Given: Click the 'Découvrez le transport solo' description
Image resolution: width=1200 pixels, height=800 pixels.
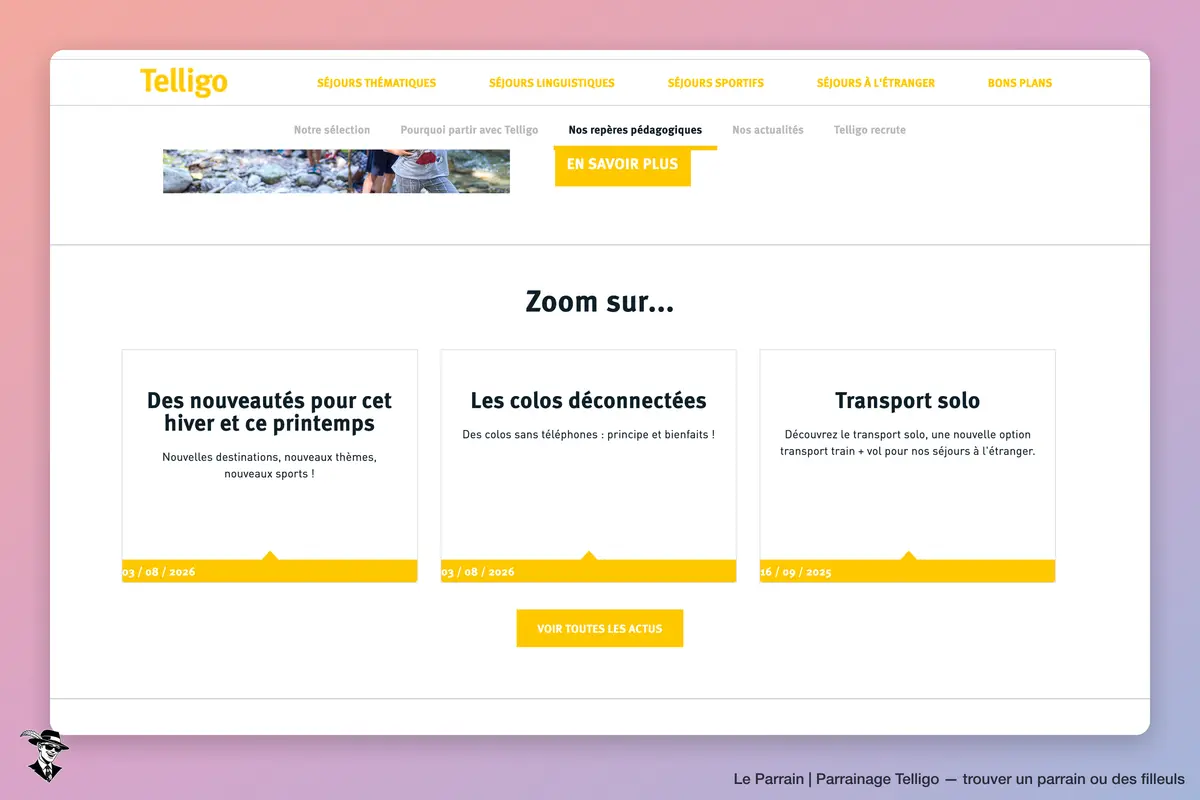Looking at the screenshot, I should click(908, 443).
